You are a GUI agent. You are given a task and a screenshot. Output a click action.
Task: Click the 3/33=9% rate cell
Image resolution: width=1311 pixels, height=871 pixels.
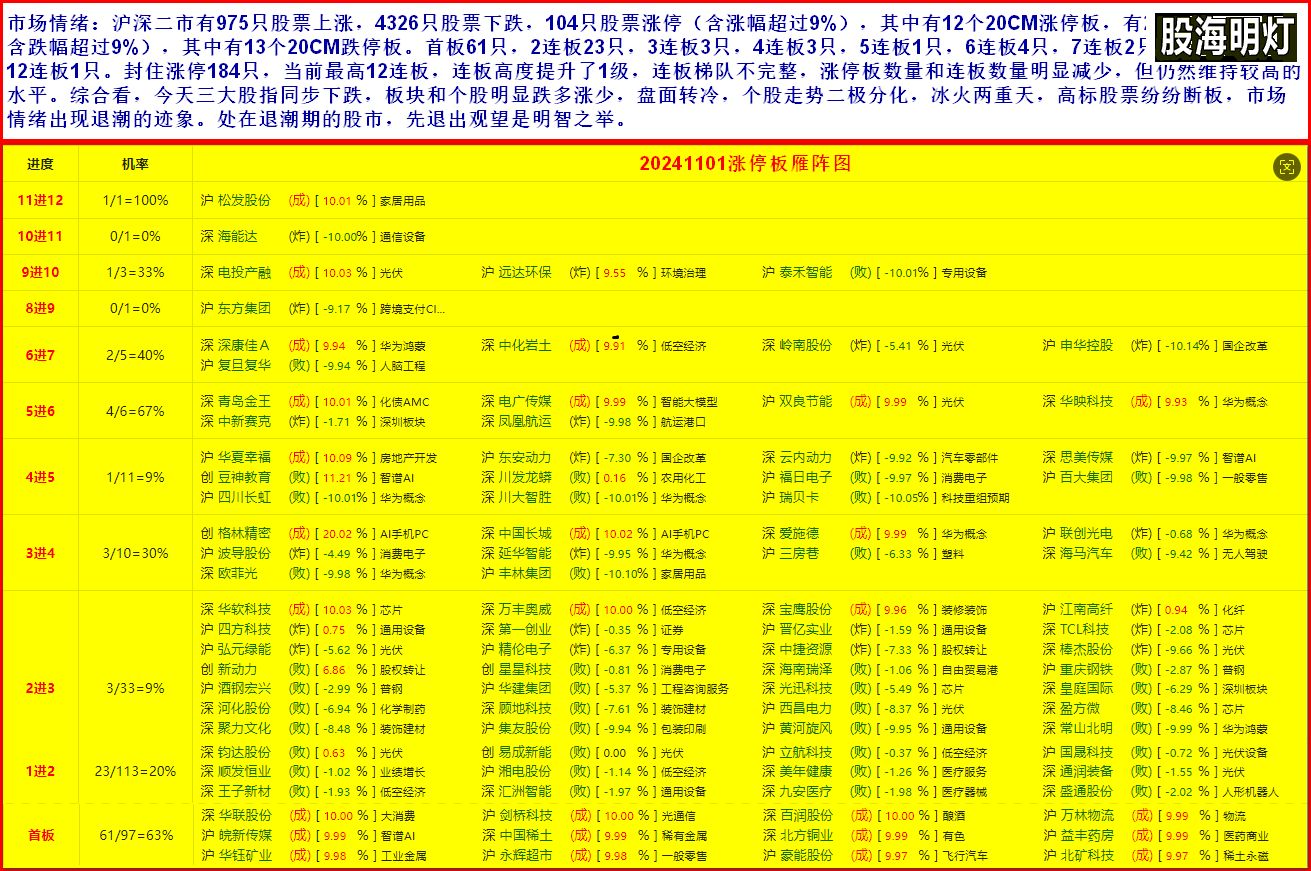135,688
